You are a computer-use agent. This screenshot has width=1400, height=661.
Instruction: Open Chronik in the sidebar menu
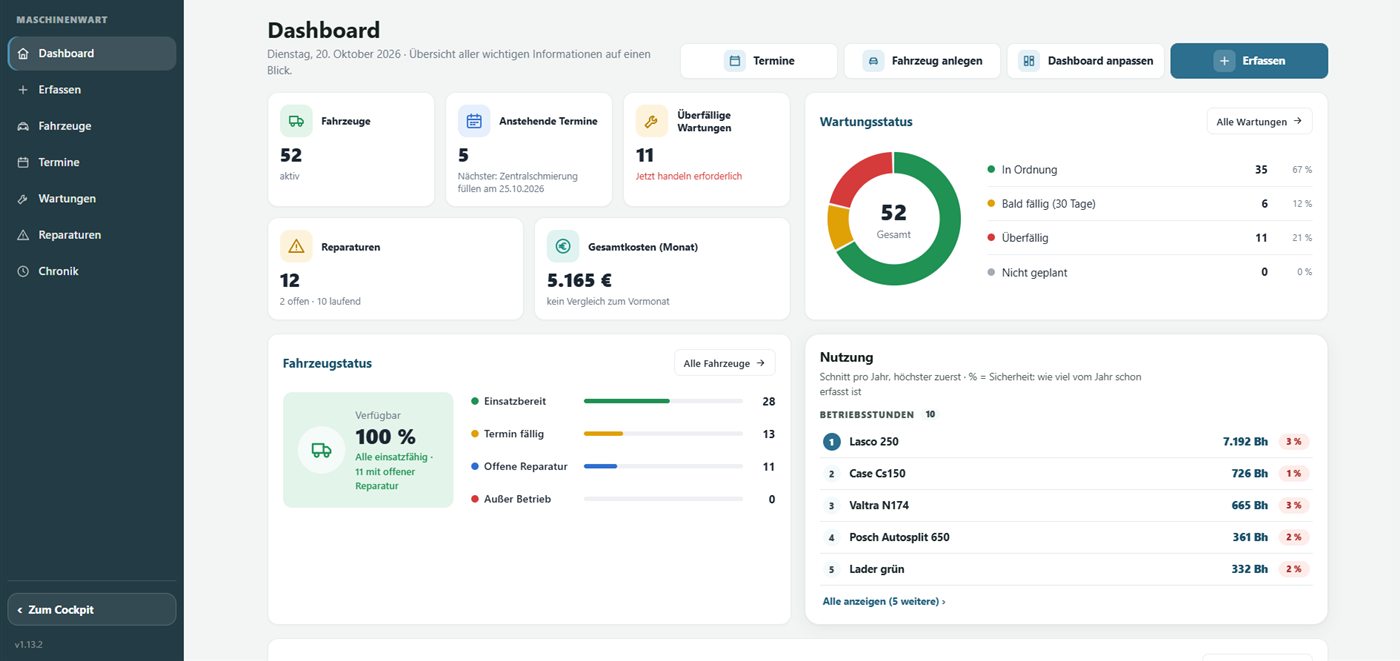(x=92, y=271)
